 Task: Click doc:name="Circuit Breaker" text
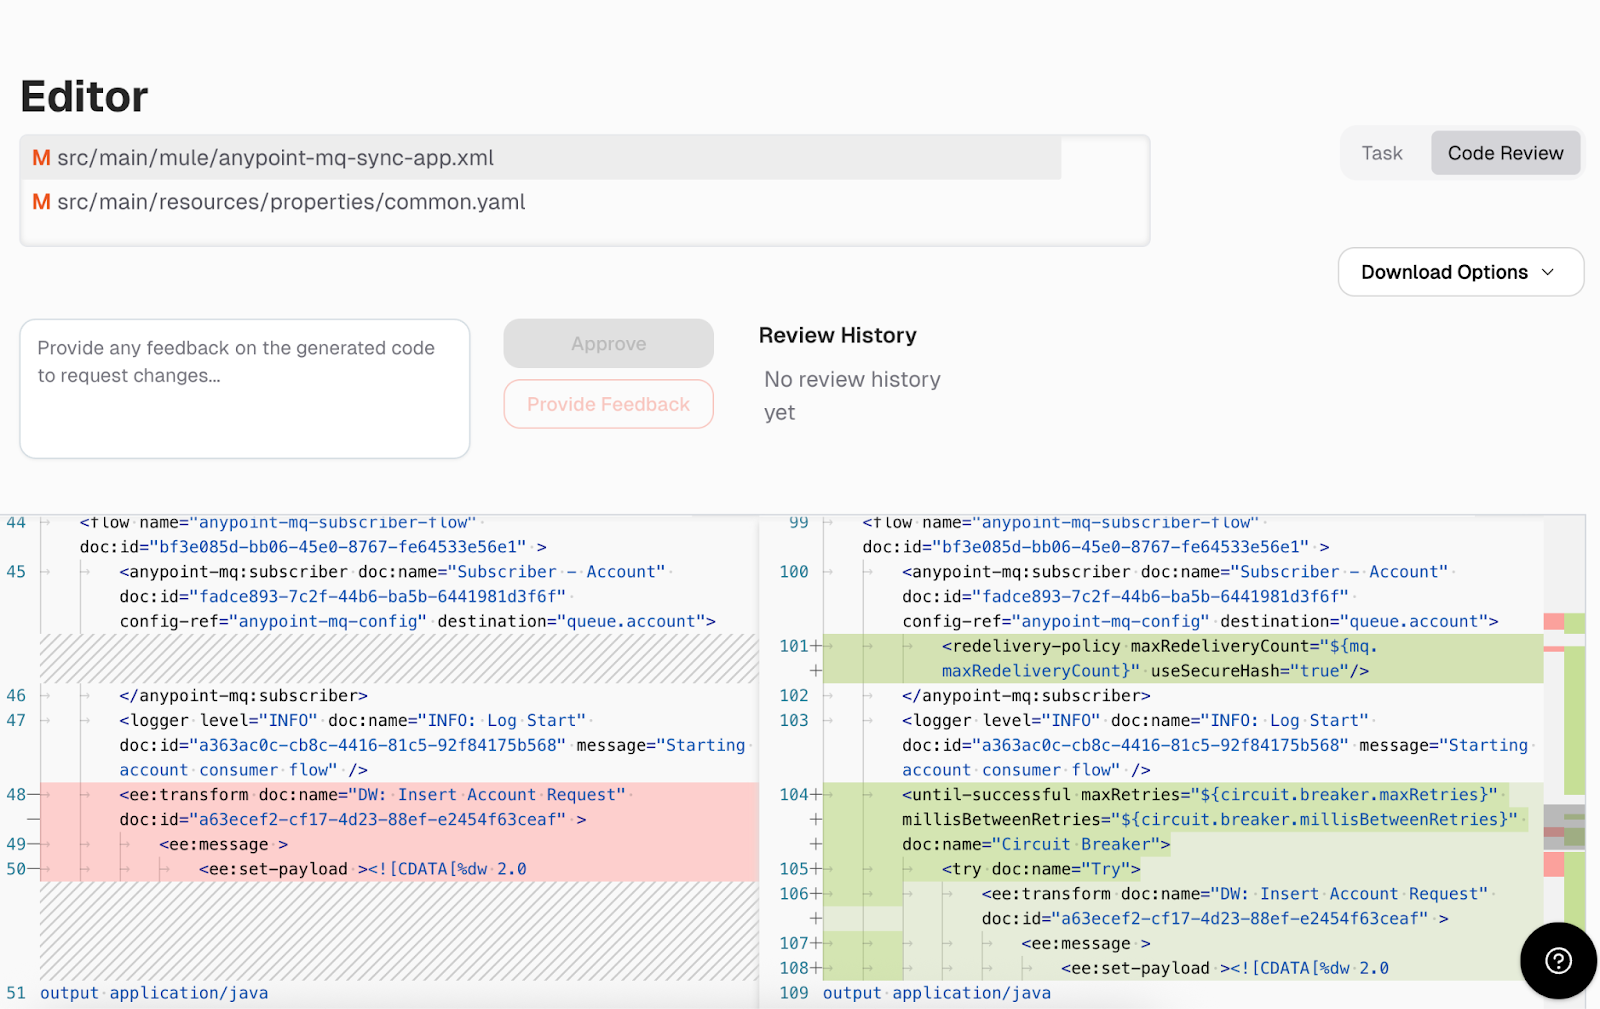(x=1036, y=844)
